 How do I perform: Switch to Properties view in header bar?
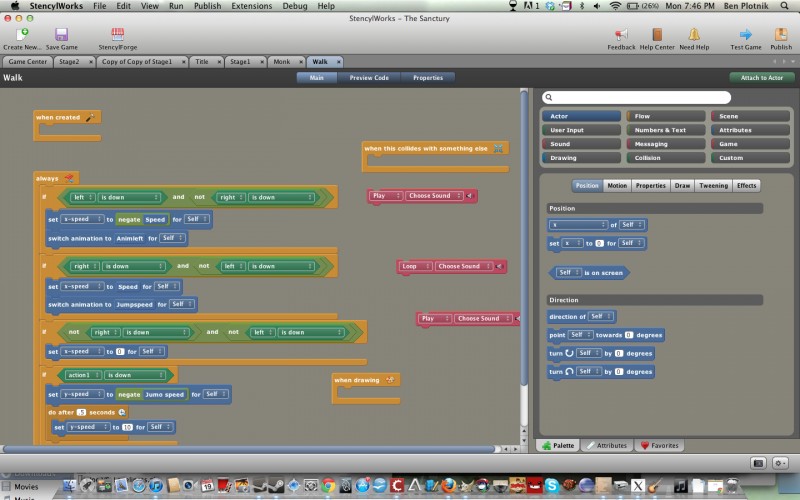(428, 78)
